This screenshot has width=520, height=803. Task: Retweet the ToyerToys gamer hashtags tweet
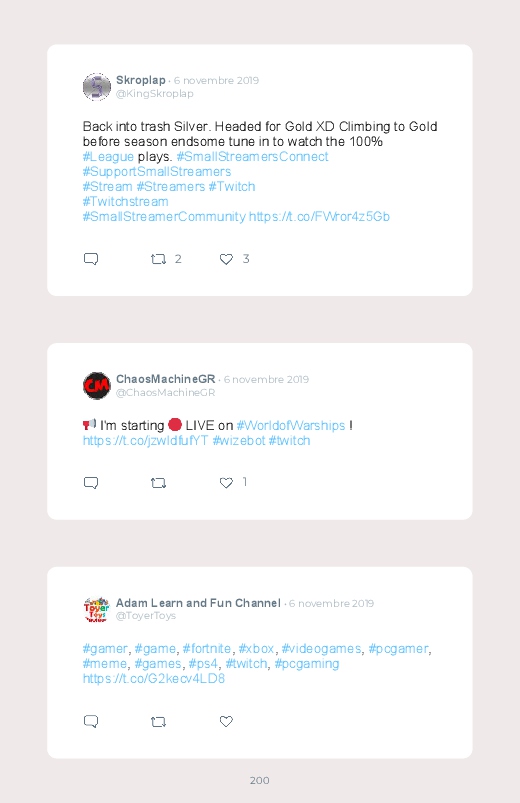coord(158,722)
